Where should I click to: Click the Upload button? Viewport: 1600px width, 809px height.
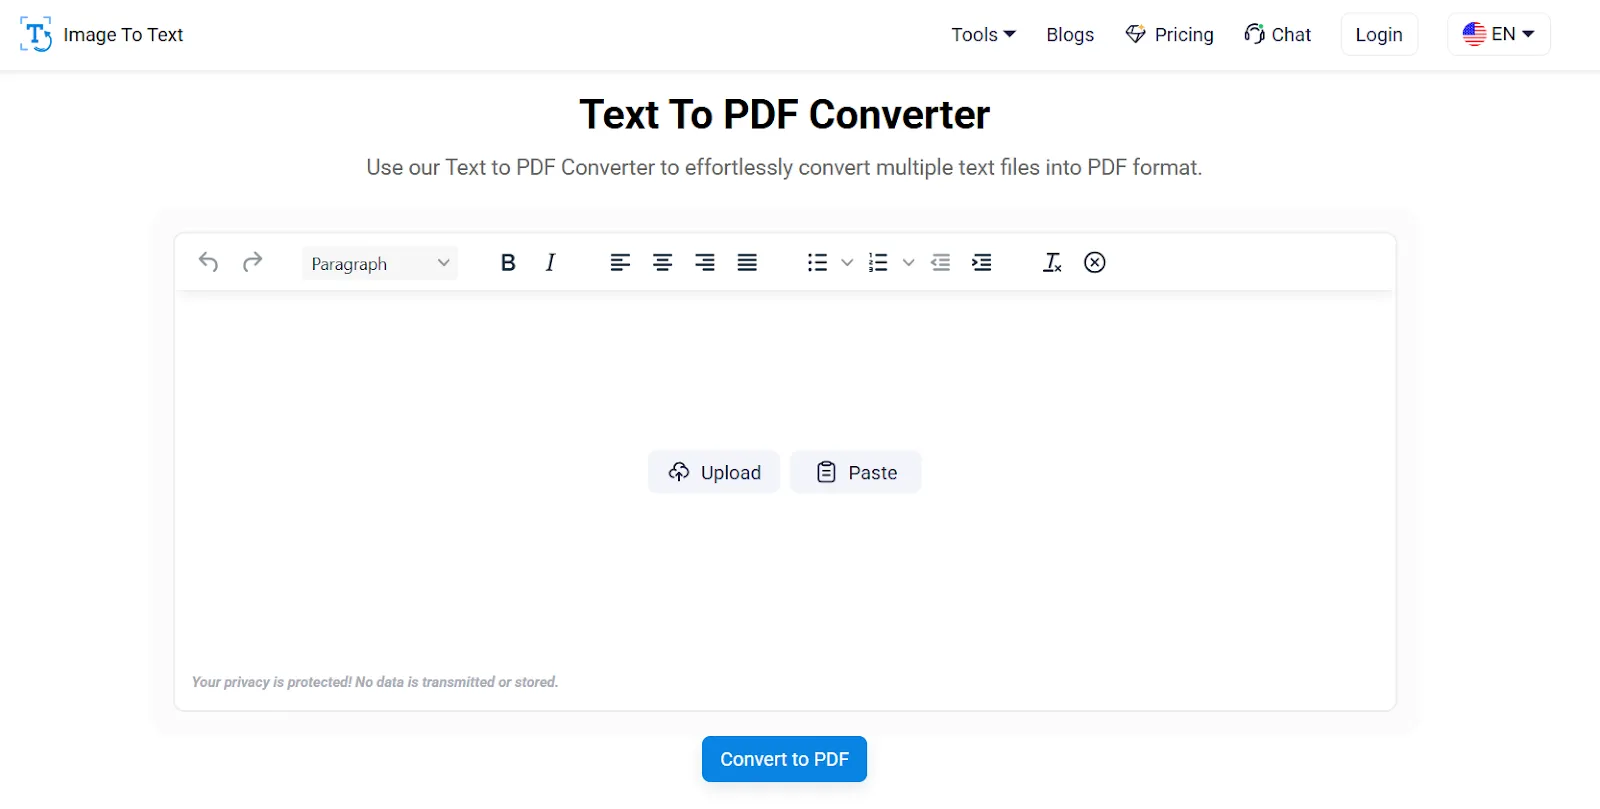pos(714,472)
